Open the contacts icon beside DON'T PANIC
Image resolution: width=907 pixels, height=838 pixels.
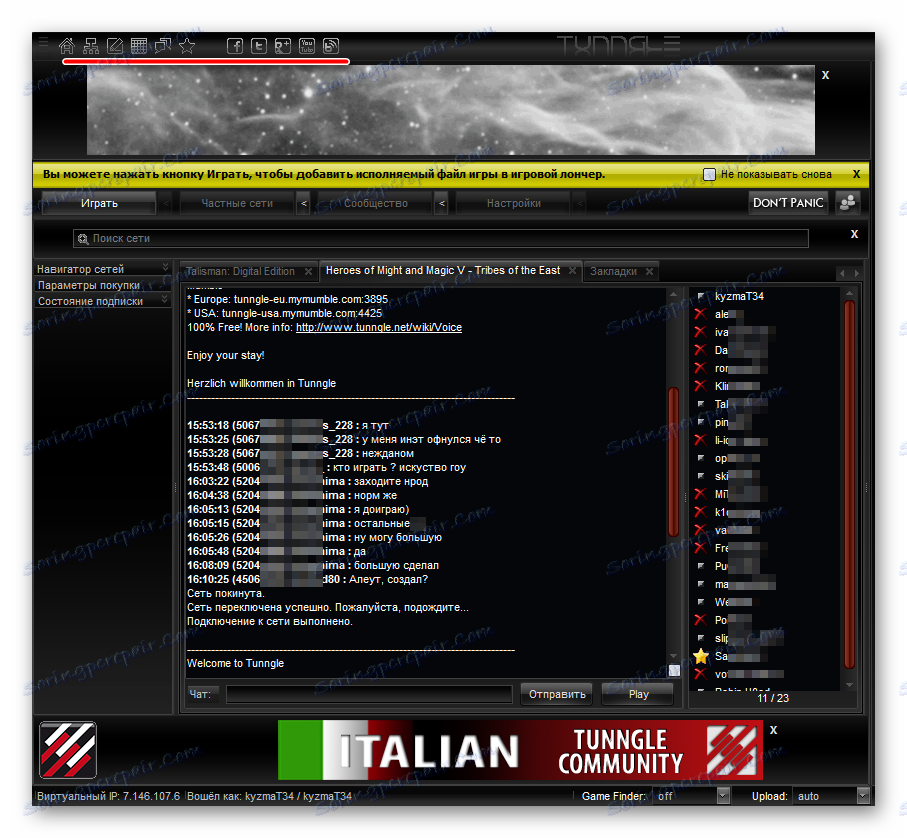click(x=847, y=203)
